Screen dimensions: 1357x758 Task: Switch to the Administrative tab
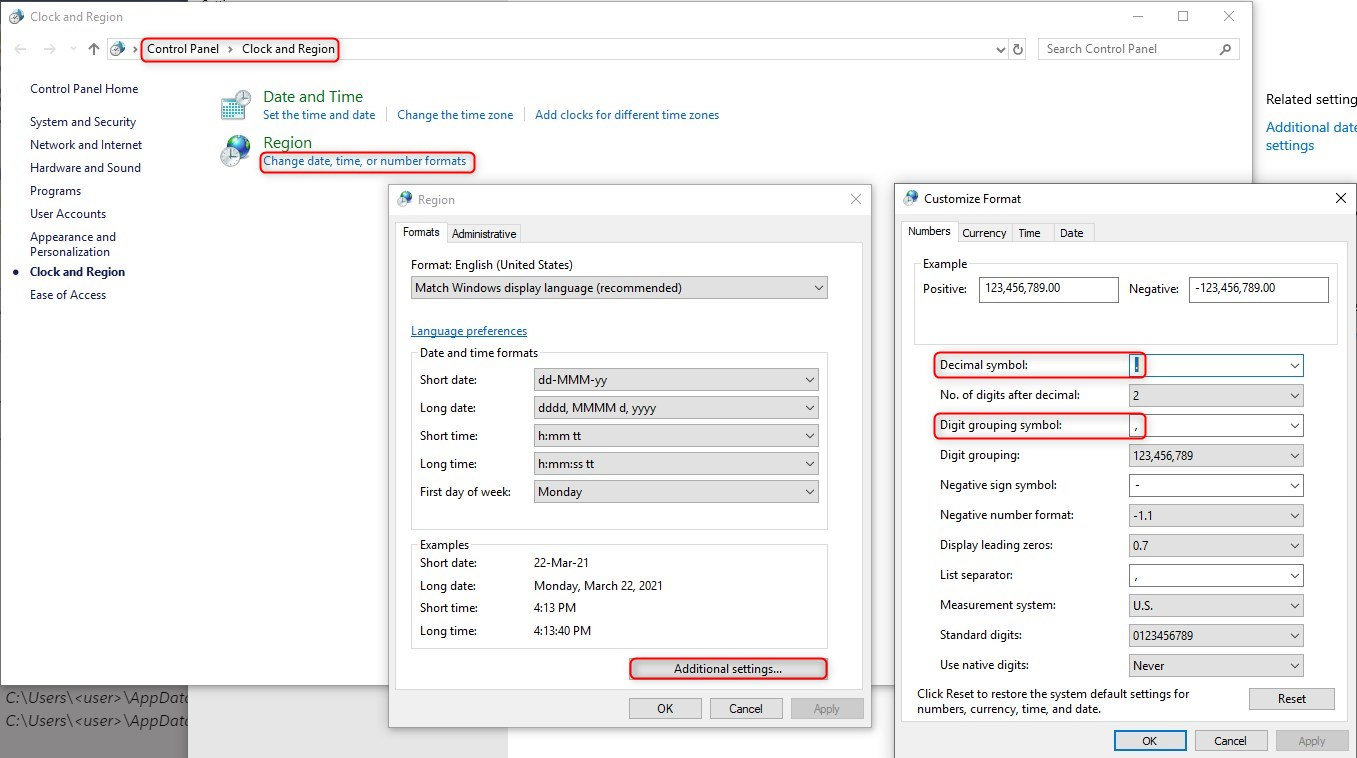[484, 232]
